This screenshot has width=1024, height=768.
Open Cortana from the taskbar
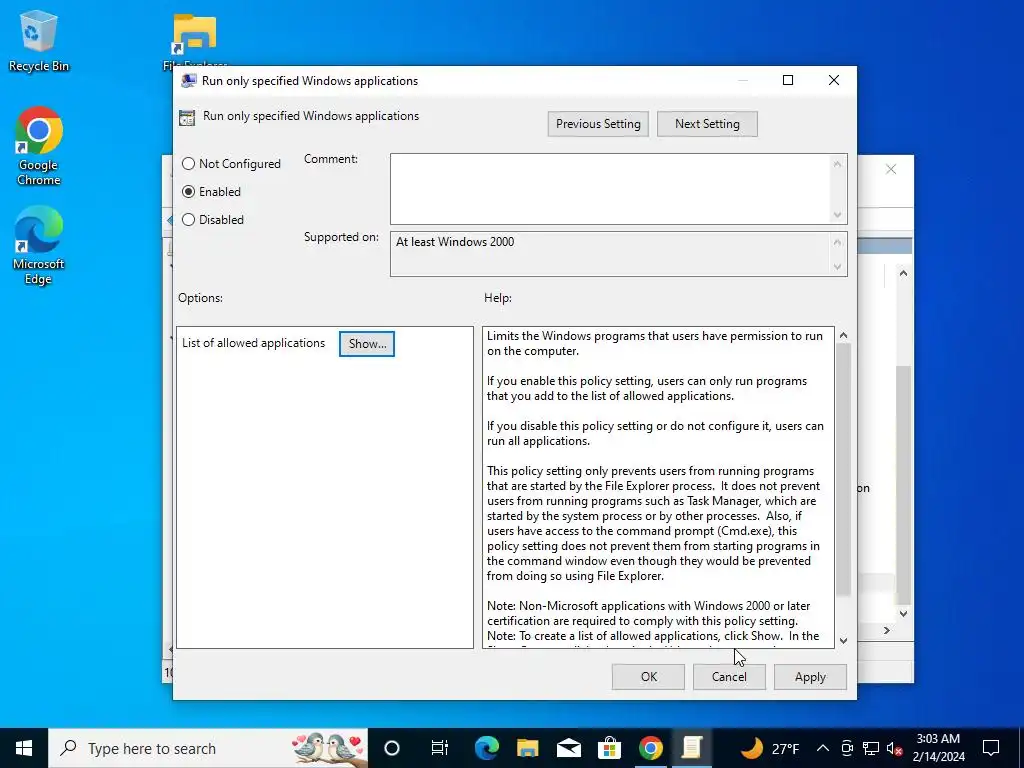point(392,748)
